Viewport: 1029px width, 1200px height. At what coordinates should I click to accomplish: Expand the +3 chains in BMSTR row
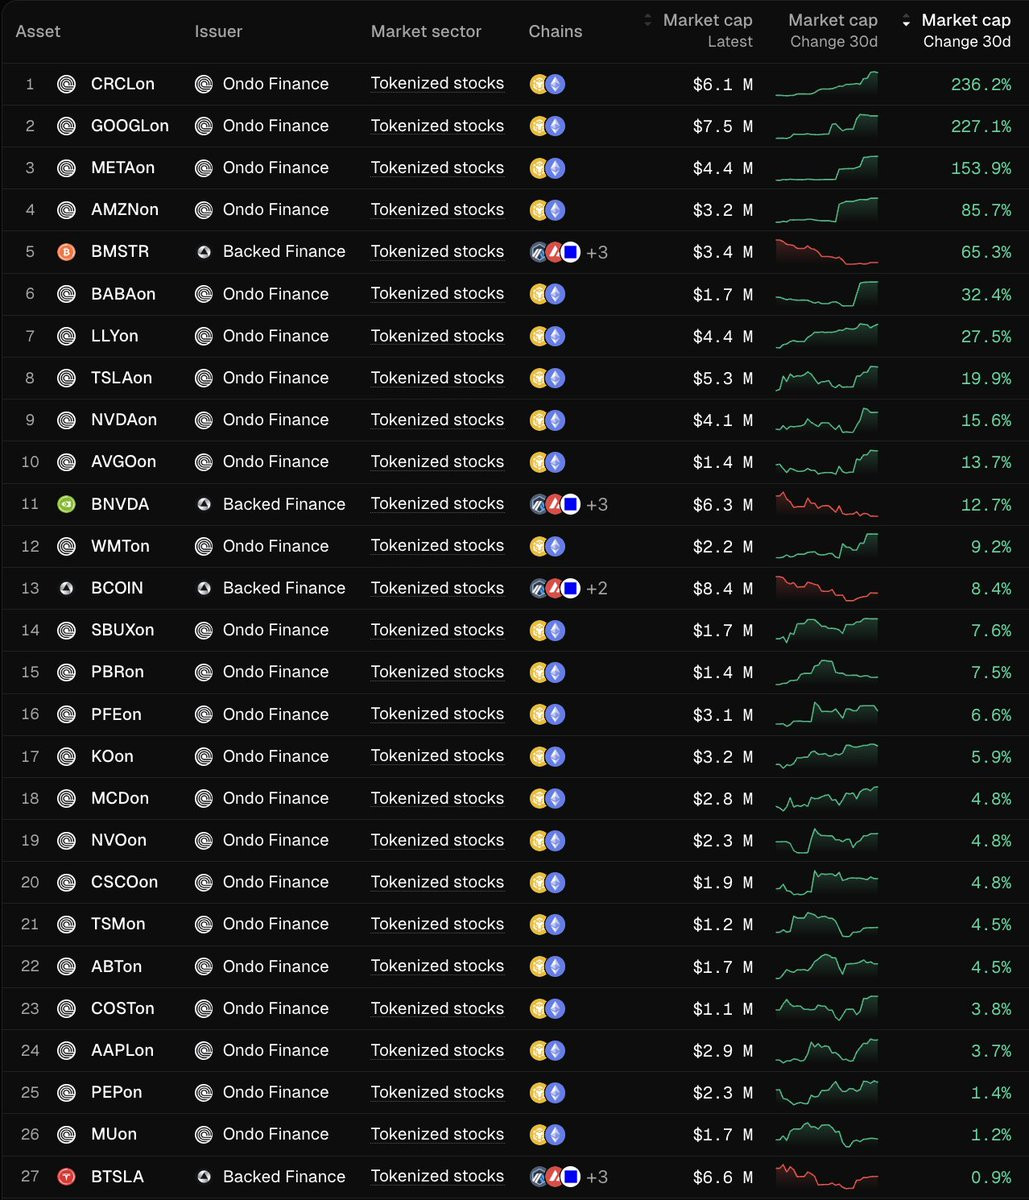597,253
